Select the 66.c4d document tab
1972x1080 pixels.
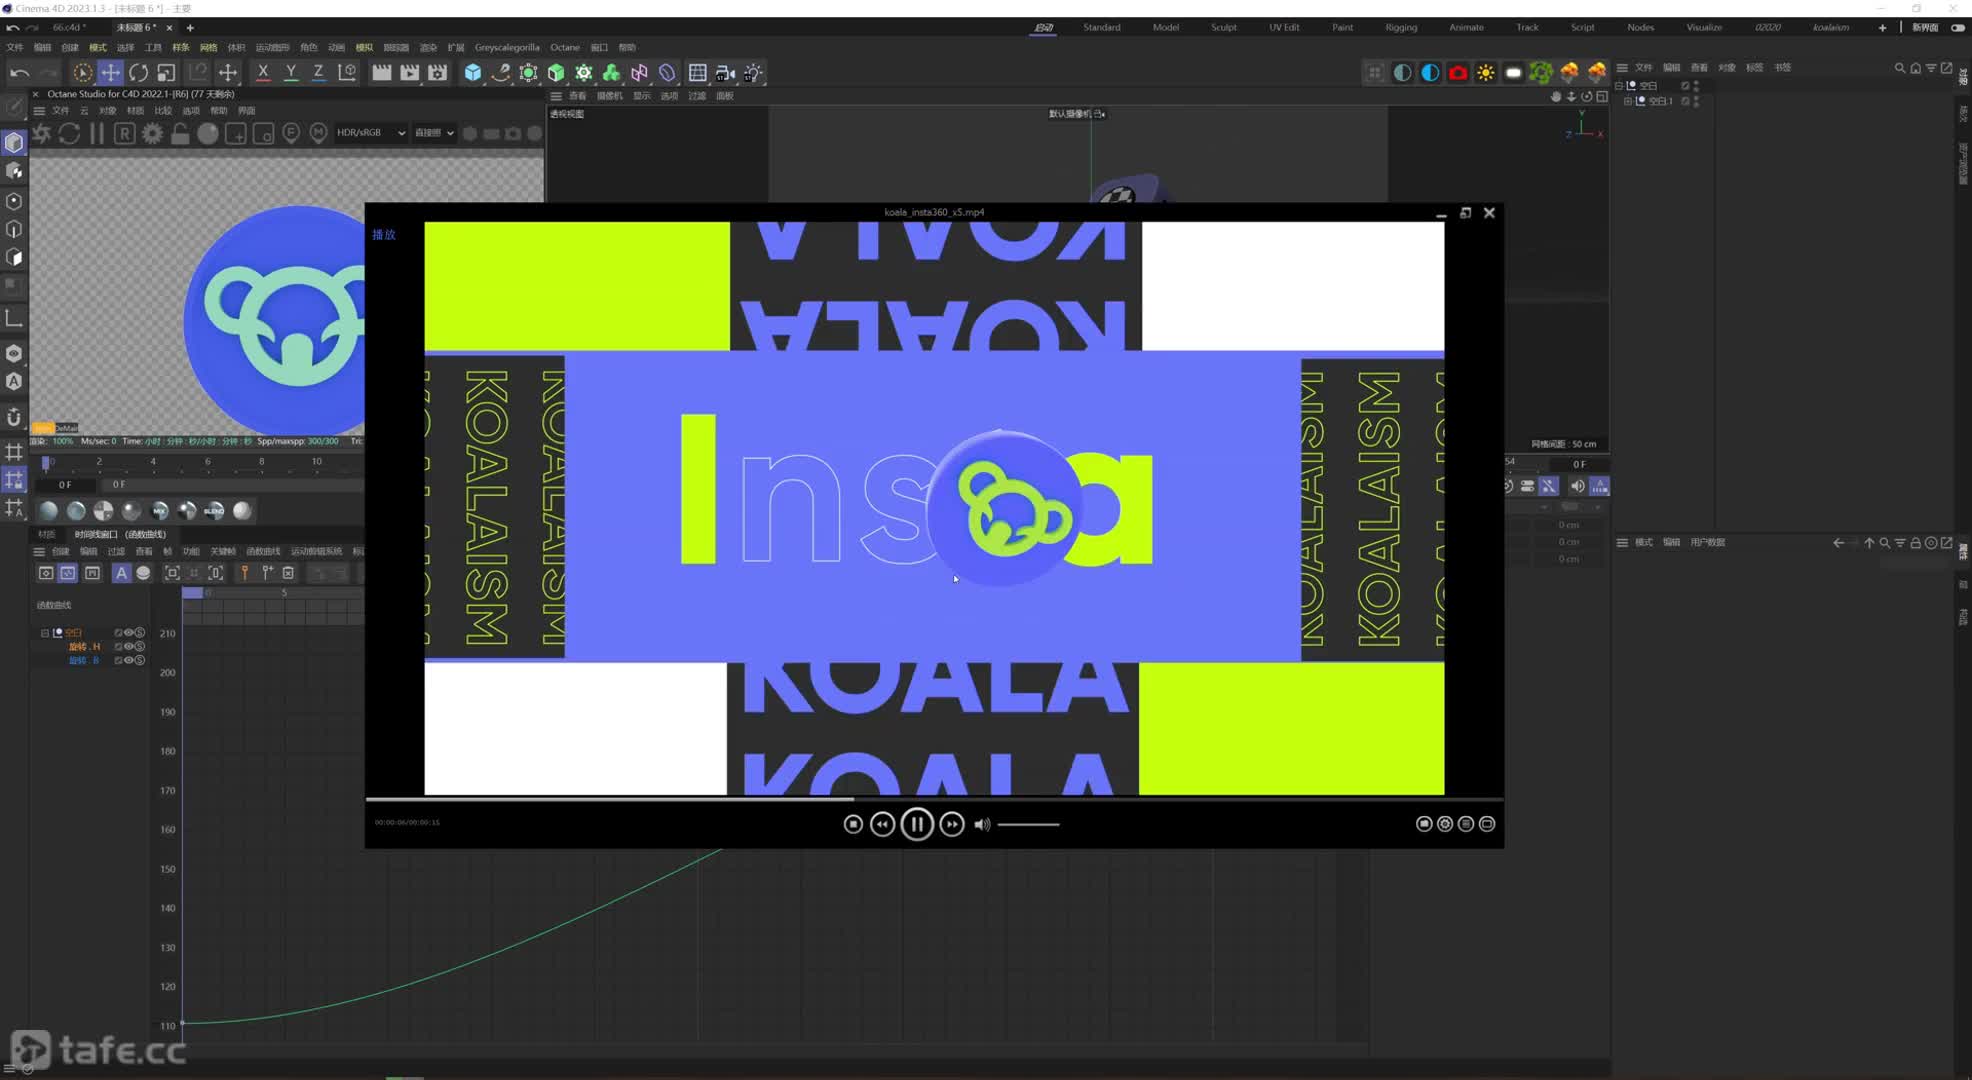69,27
